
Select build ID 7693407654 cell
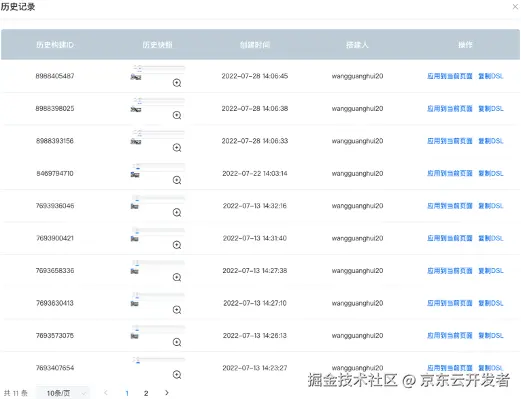(x=55, y=368)
